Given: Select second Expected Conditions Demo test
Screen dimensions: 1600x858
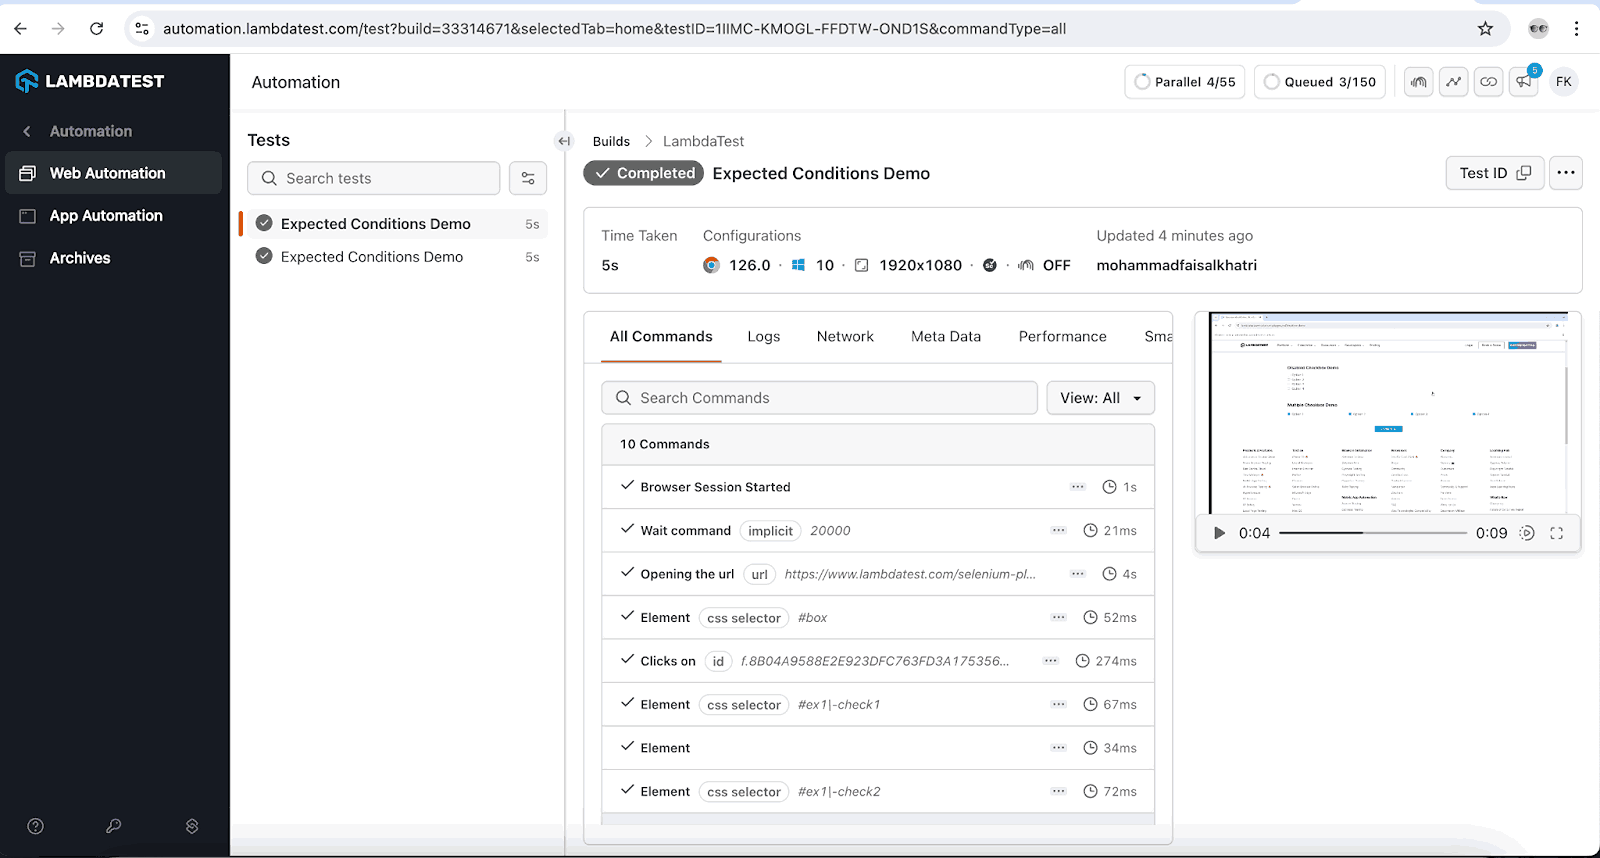Looking at the screenshot, I should point(394,257).
